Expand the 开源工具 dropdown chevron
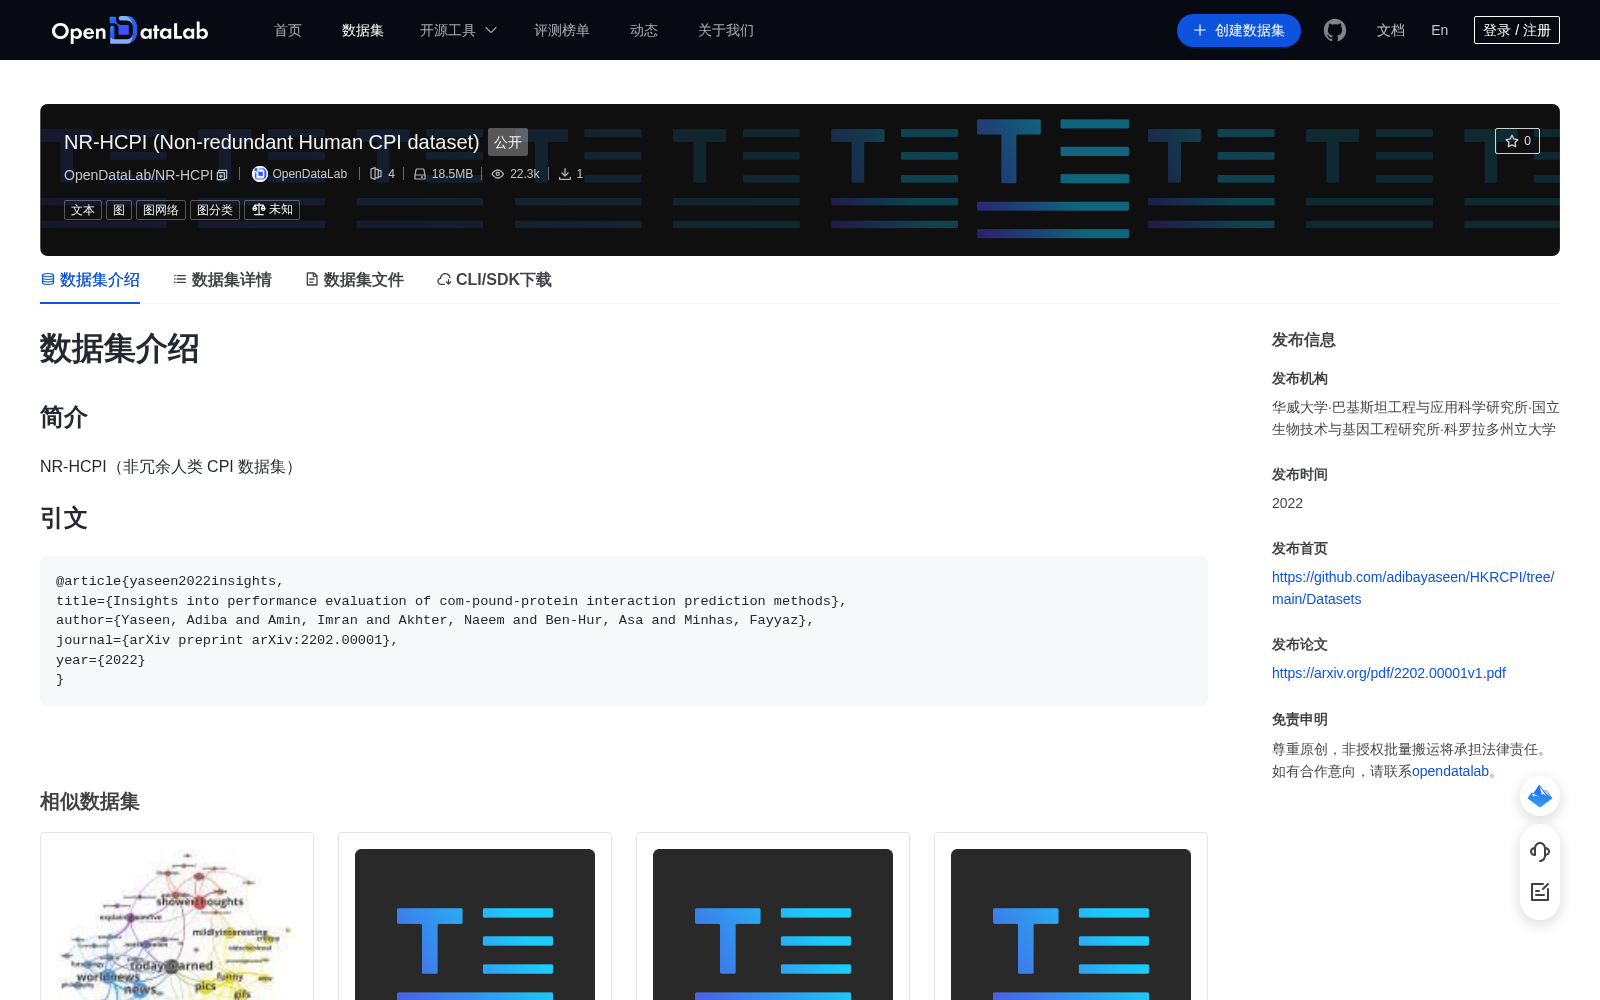 [491, 30]
